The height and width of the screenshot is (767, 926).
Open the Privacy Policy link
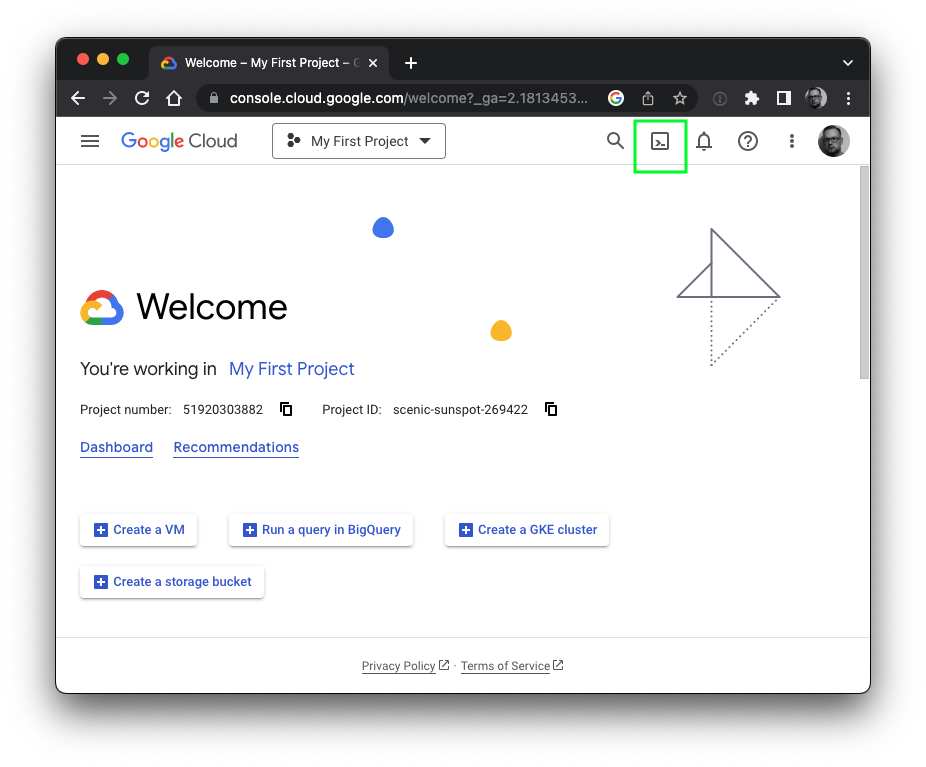(398, 665)
